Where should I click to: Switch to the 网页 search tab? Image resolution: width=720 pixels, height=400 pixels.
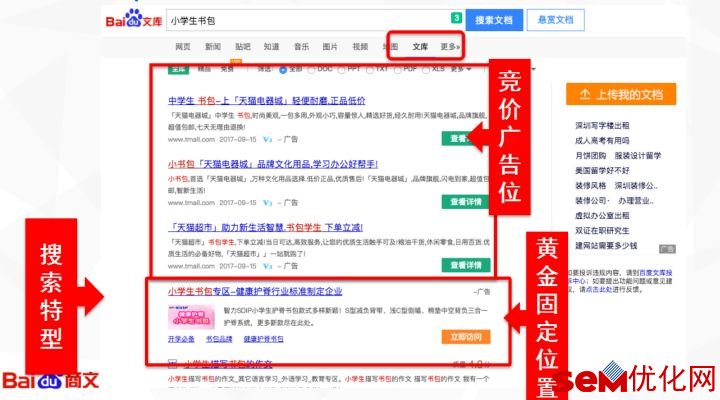pyautogui.click(x=183, y=46)
